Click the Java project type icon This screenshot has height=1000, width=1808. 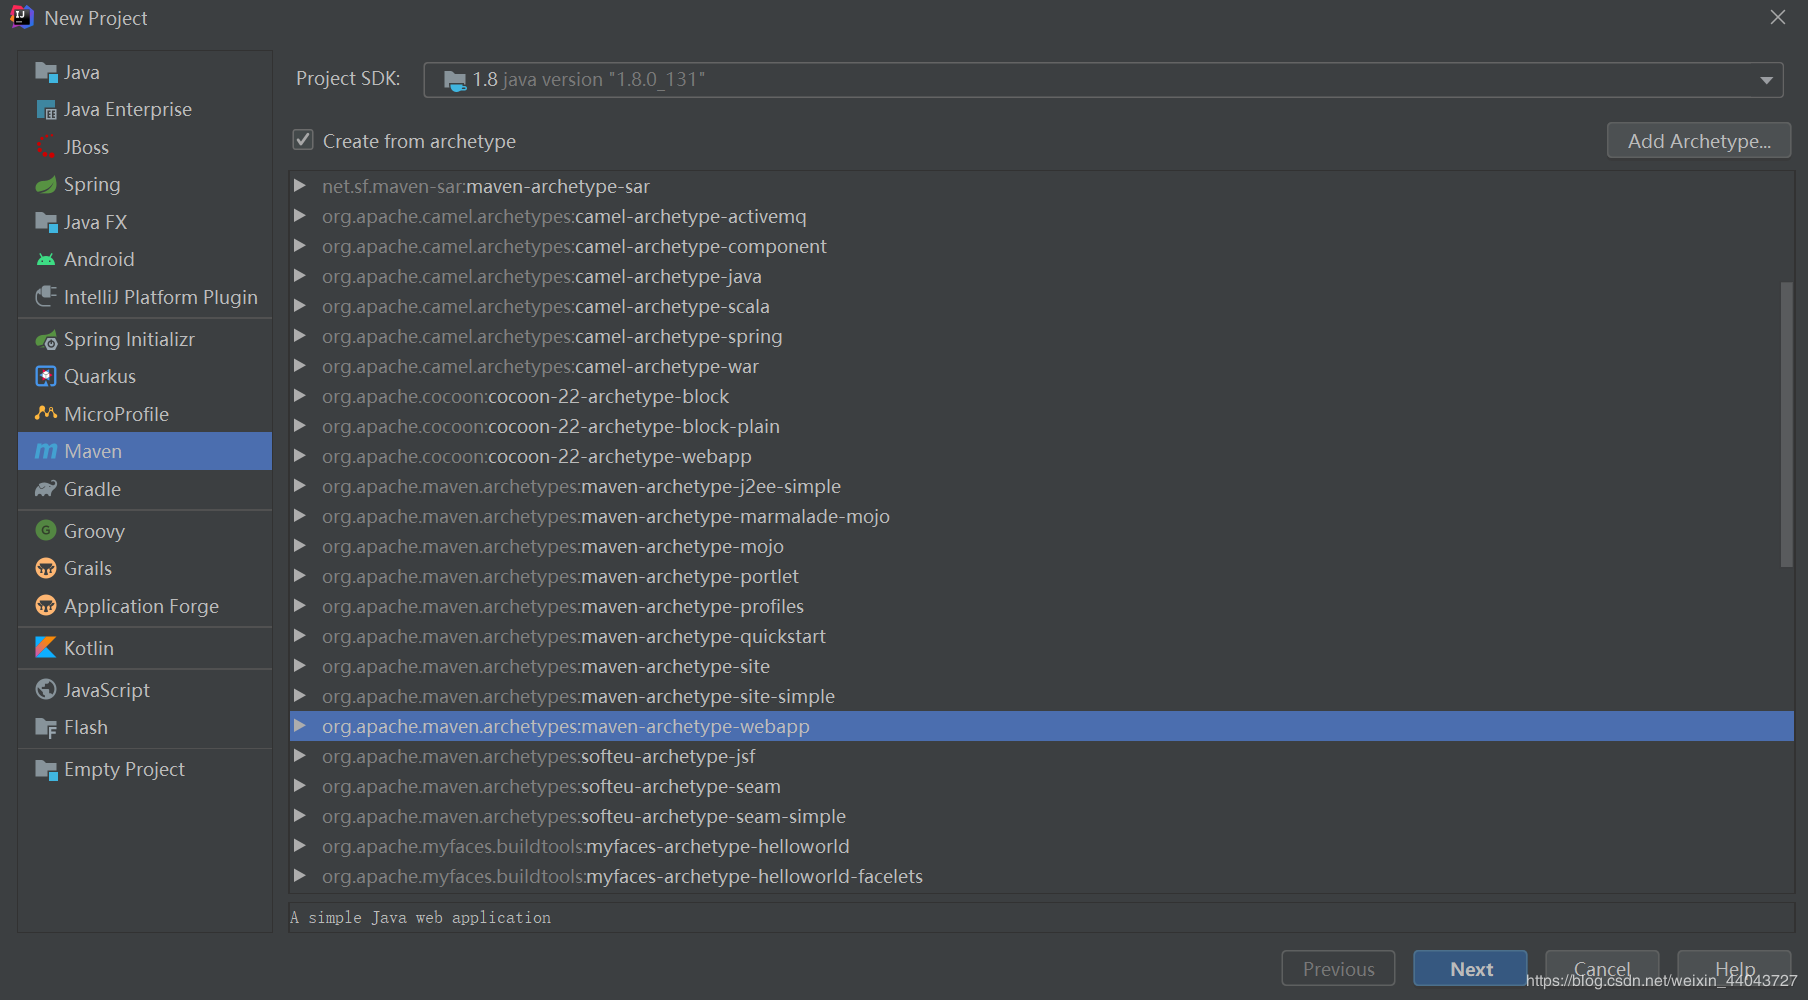pos(46,72)
